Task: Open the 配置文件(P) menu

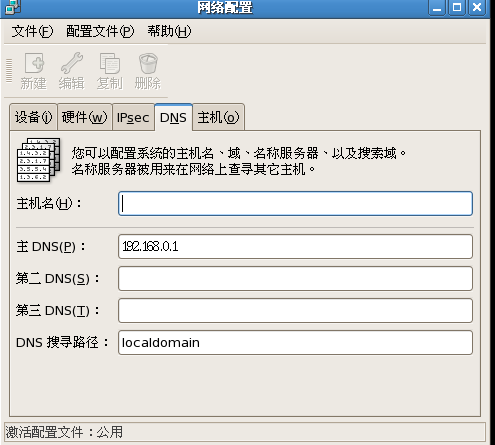Action: [x=100, y=31]
